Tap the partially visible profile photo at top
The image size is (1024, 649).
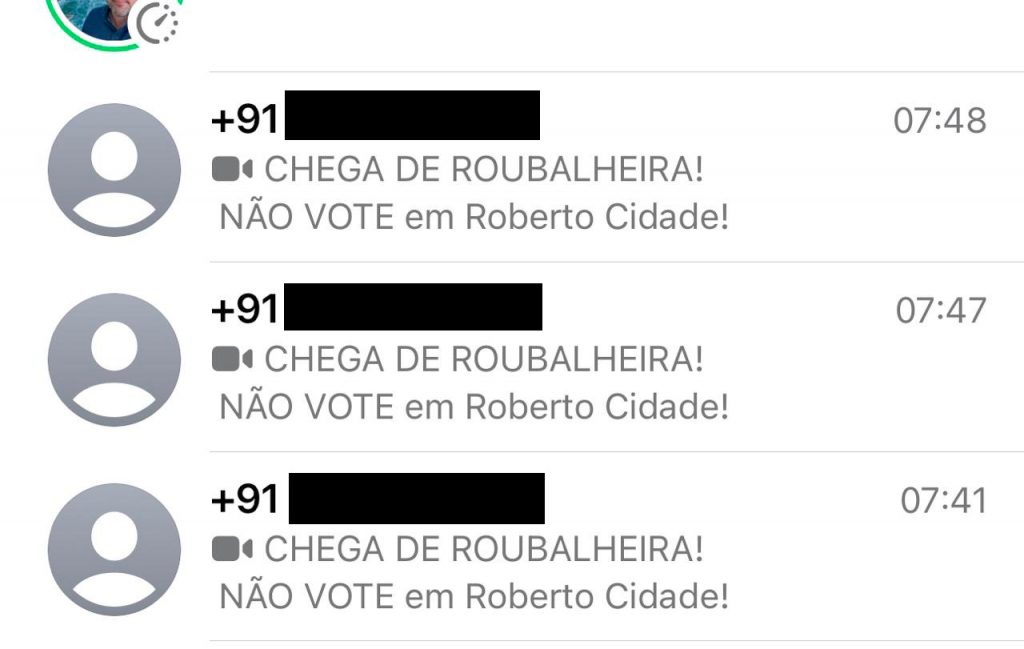100,16
